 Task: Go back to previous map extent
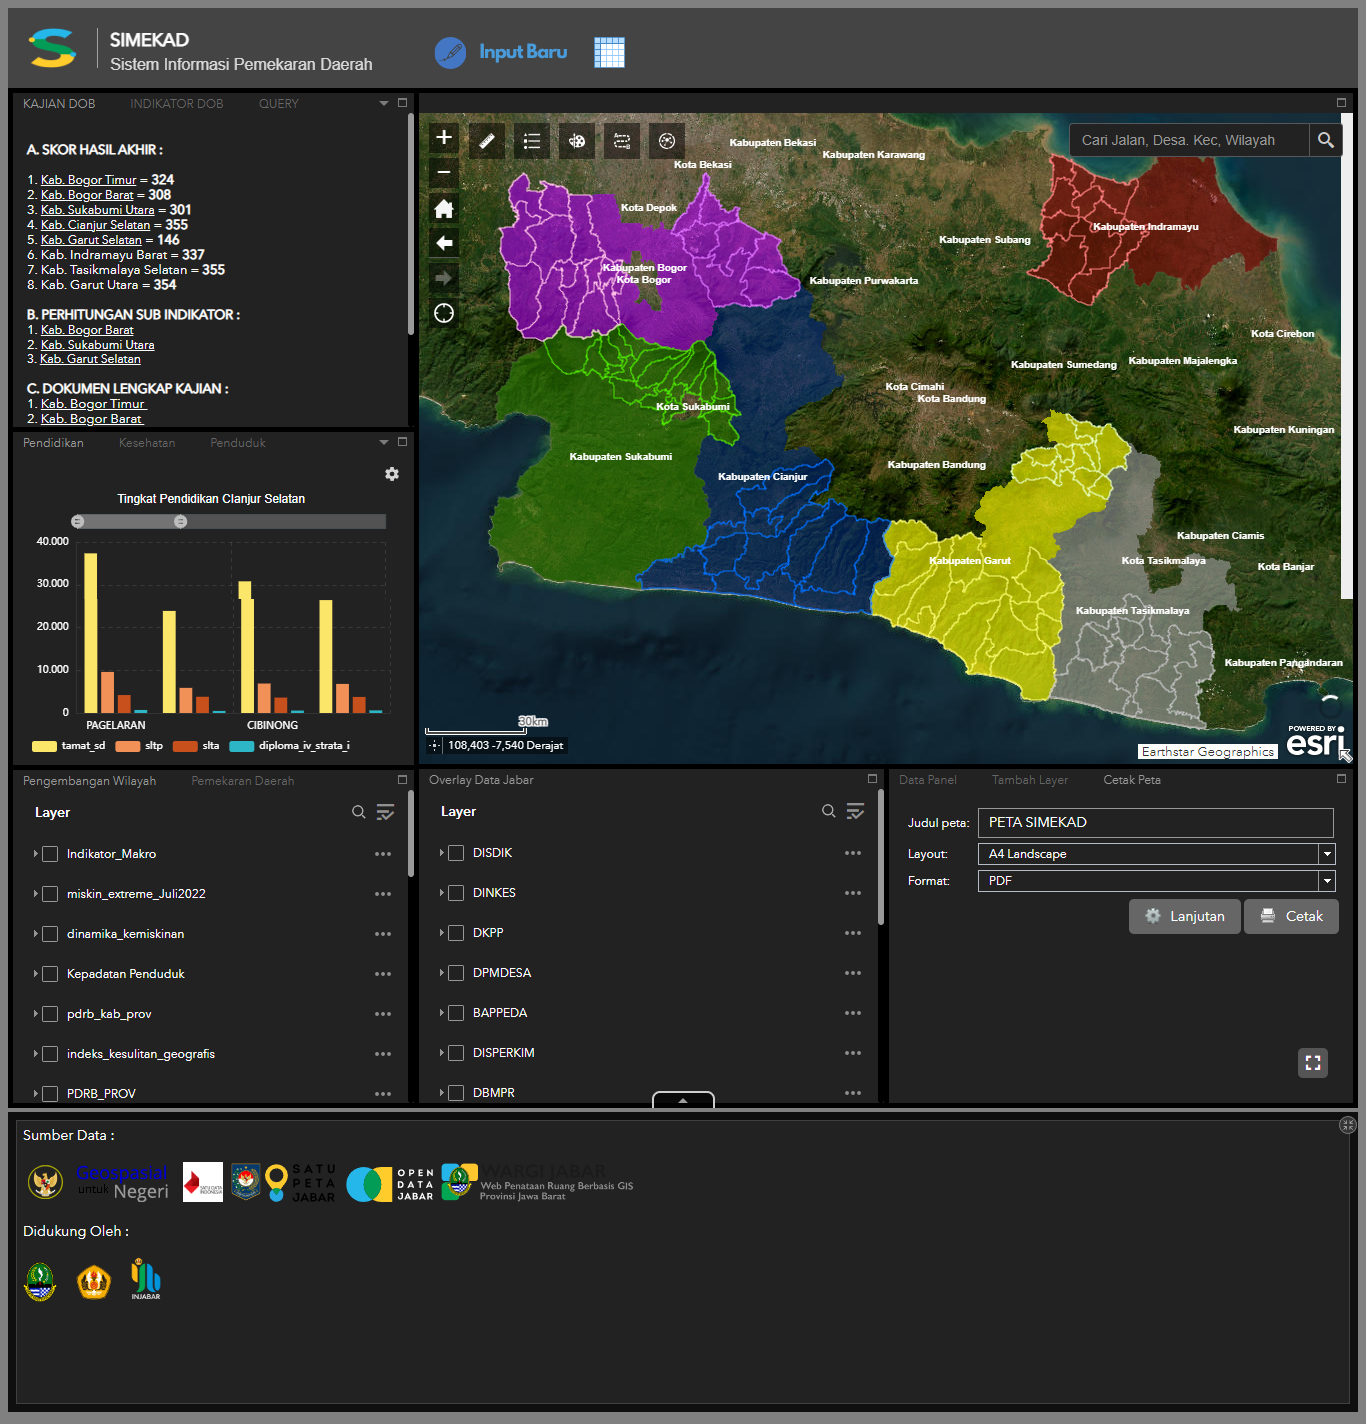point(444,243)
